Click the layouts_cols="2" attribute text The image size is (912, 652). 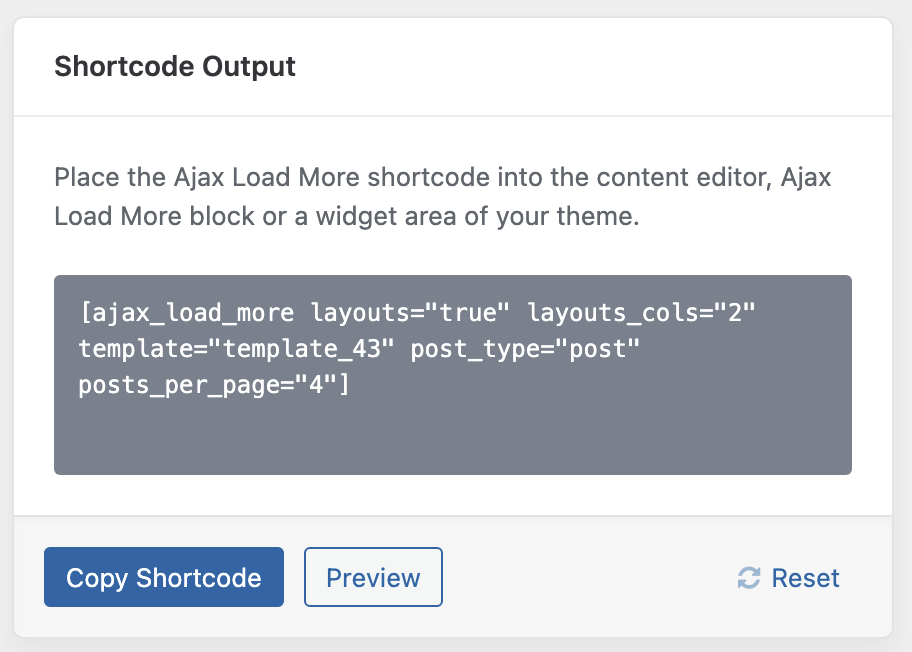pyautogui.click(x=641, y=313)
